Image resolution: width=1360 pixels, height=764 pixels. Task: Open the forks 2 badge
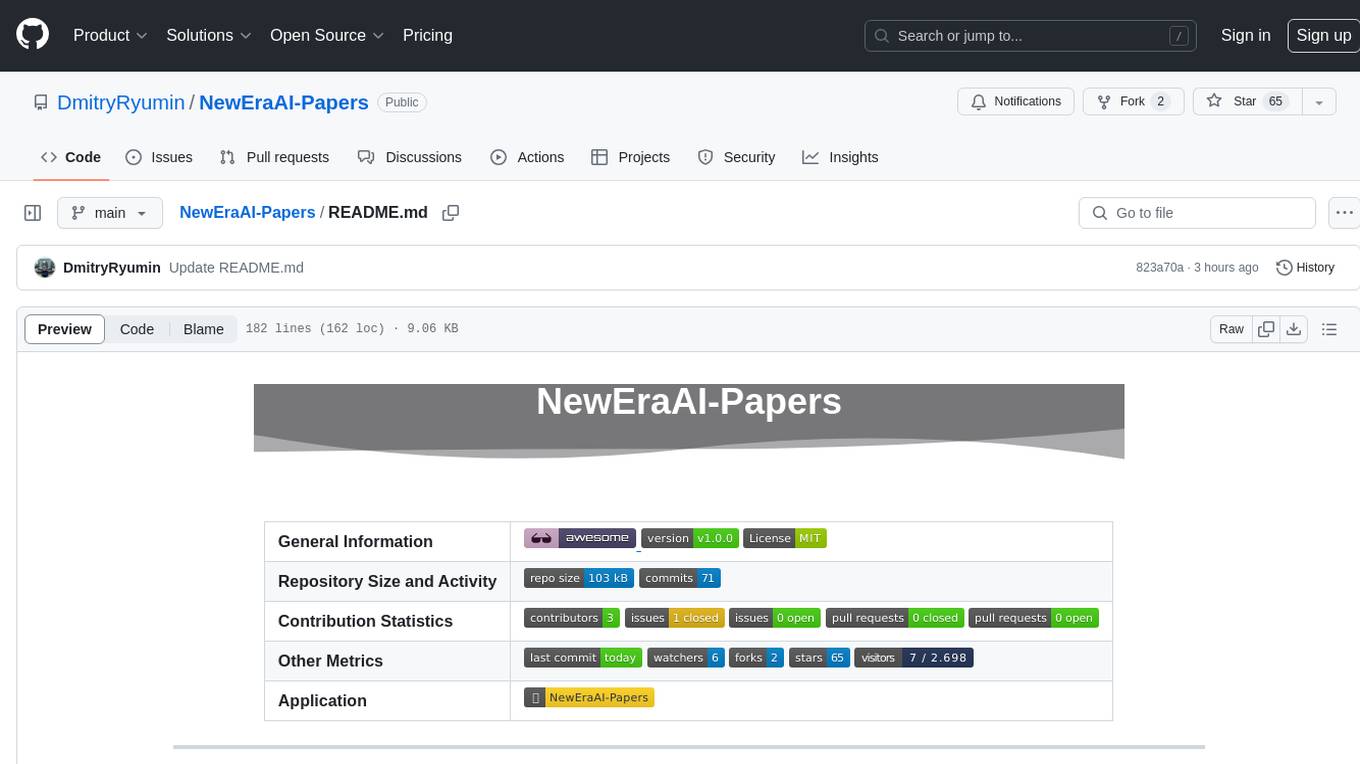pos(756,658)
